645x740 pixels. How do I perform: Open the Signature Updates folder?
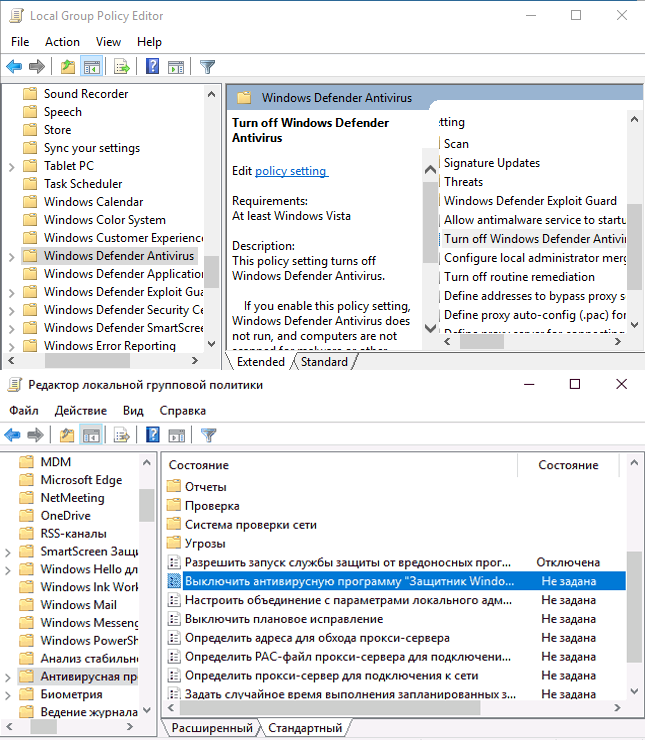click(x=492, y=163)
